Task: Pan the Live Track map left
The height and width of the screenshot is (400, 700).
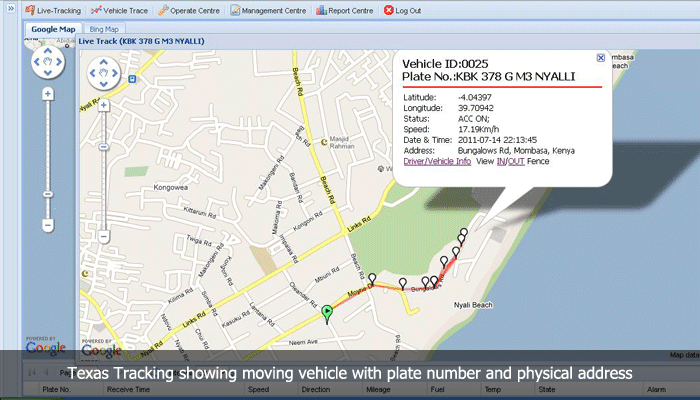Action: 93,73
